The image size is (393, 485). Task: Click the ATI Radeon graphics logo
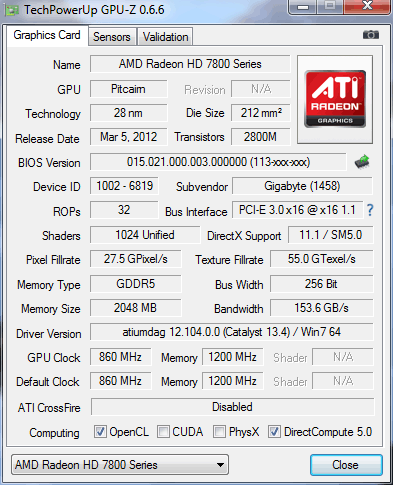[x=335, y=99]
